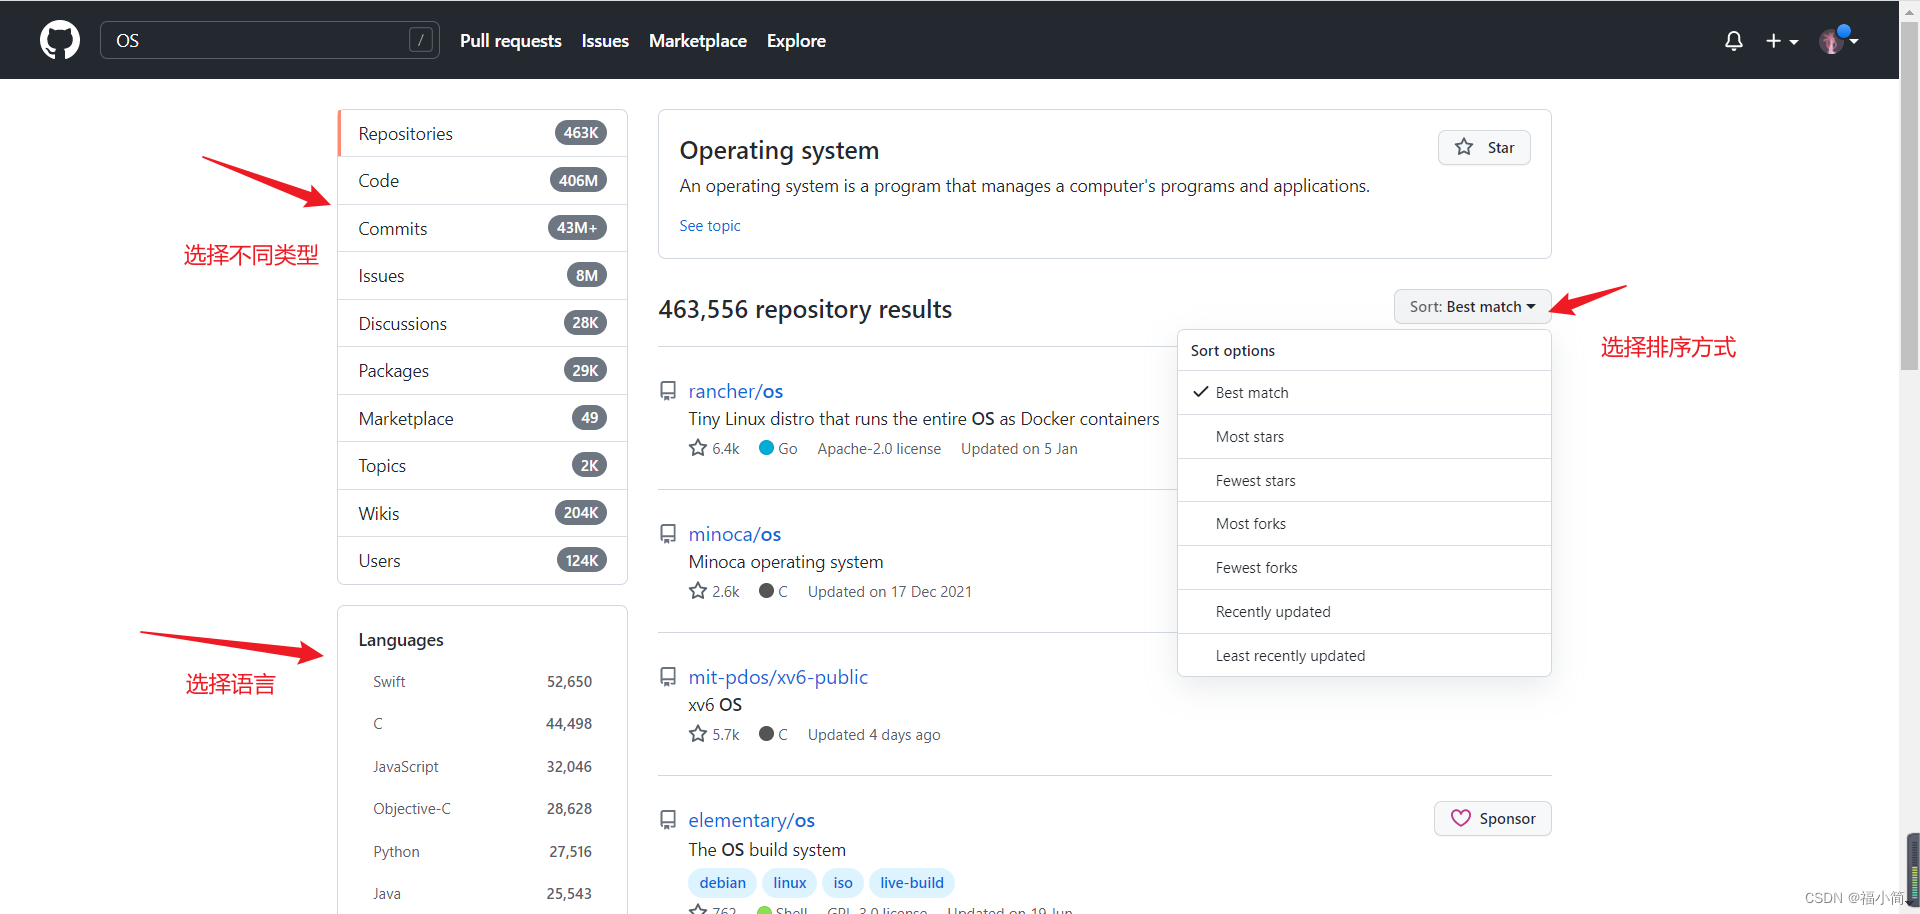1920x914 pixels.
Task: Select the Code result type
Action: 483,181
